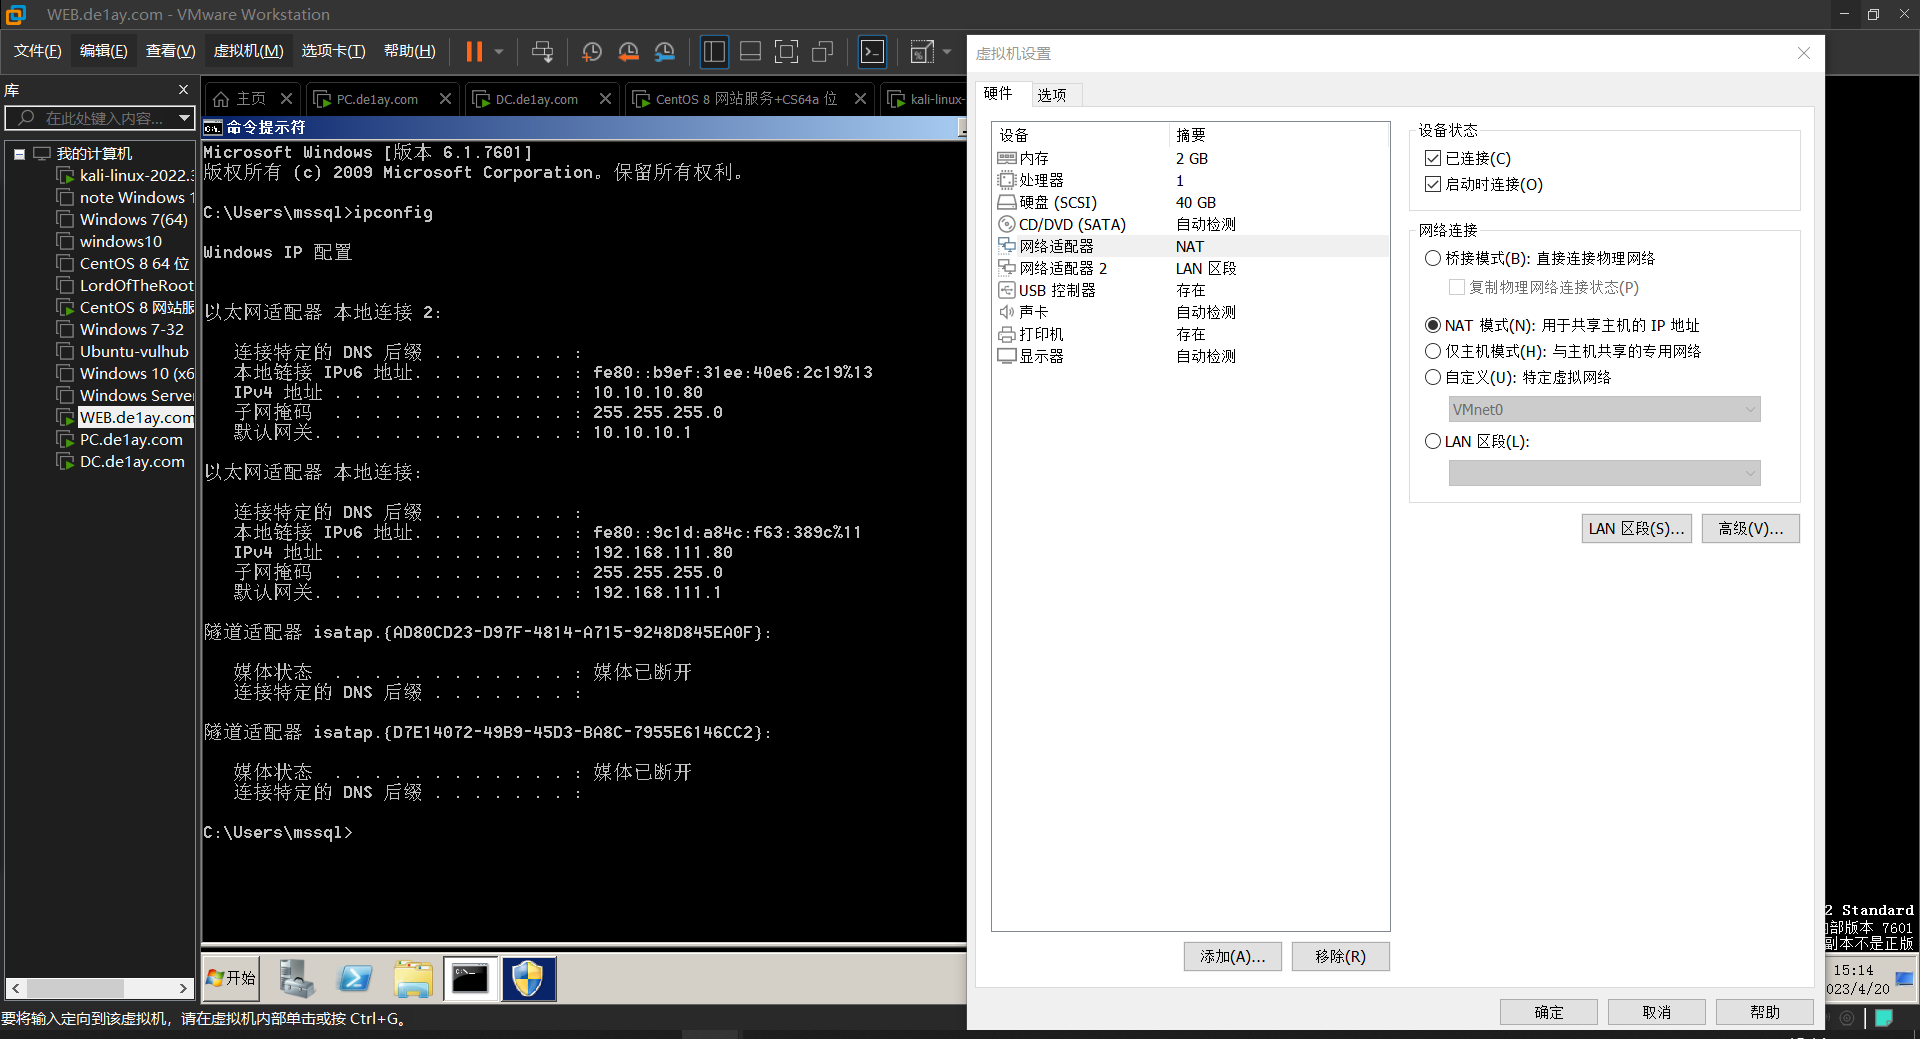Image resolution: width=1920 pixels, height=1039 pixels.
Task: Select the 显示器 display device row
Action: click(x=1190, y=356)
